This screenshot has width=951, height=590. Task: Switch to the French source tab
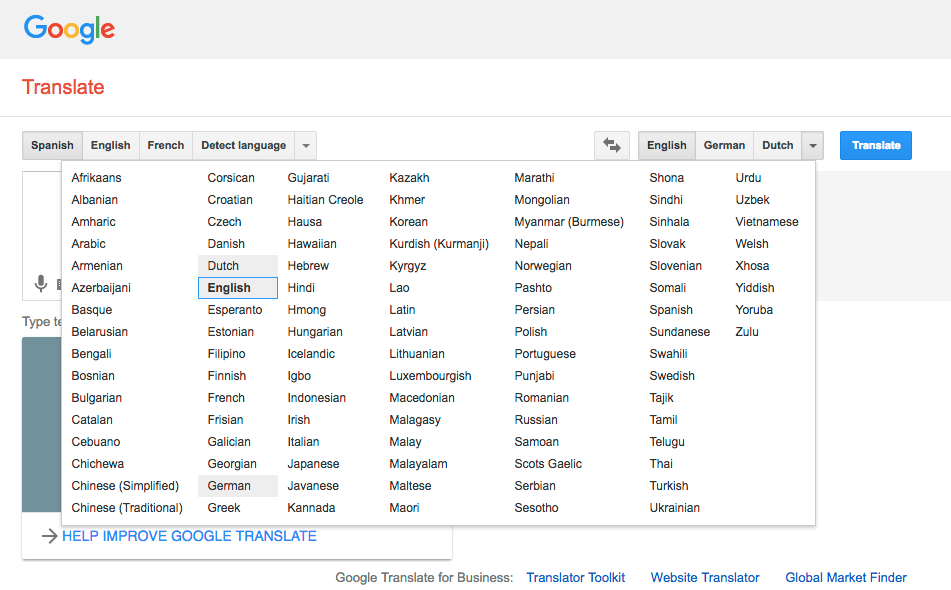pos(165,145)
